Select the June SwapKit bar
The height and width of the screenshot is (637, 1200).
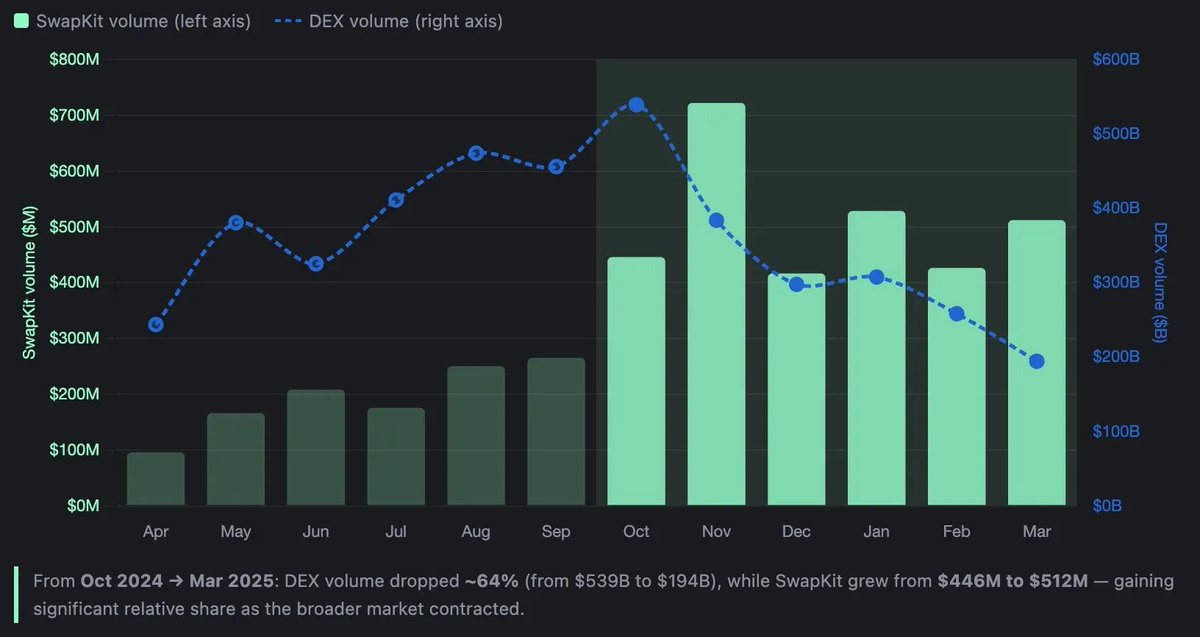[x=316, y=448]
